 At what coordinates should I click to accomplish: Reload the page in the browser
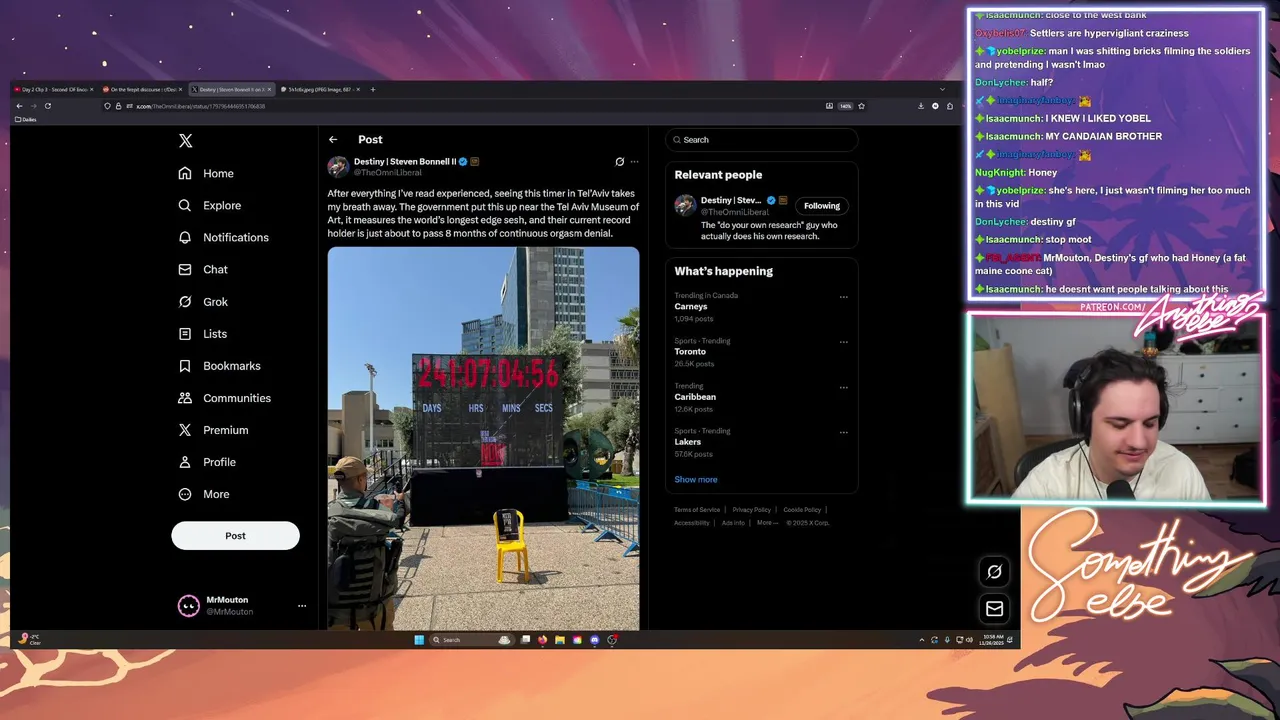(47, 106)
